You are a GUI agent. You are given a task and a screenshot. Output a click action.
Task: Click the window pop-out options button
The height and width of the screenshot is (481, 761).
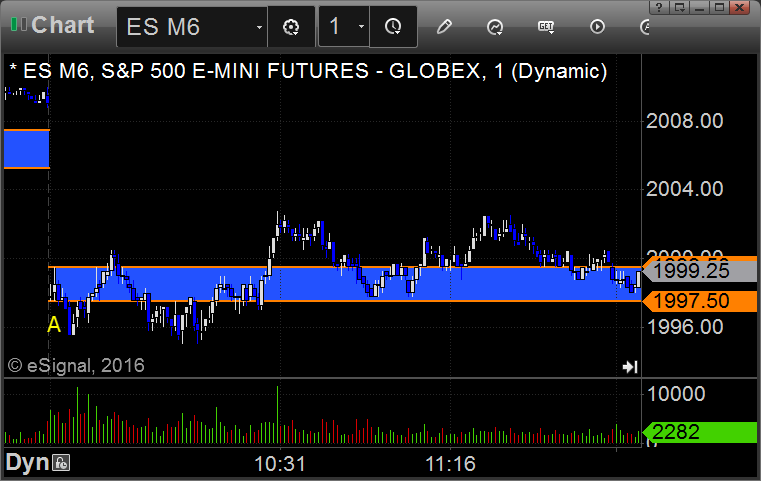[x=679, y=8]
